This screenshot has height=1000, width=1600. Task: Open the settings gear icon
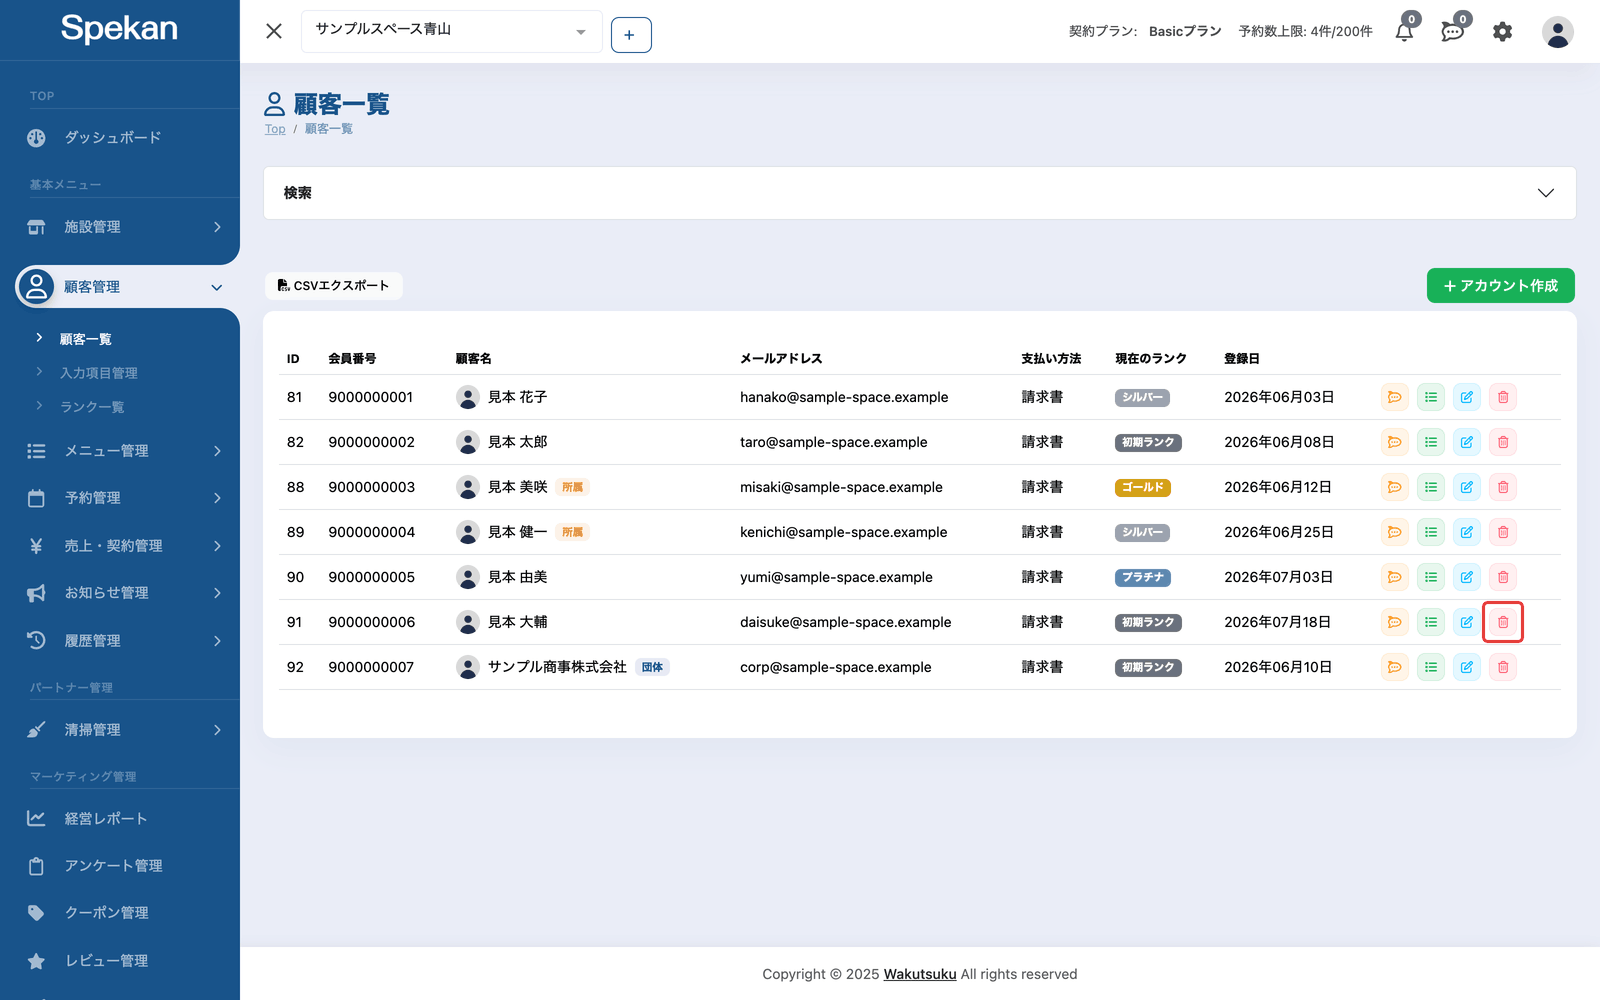point(1502,32)
